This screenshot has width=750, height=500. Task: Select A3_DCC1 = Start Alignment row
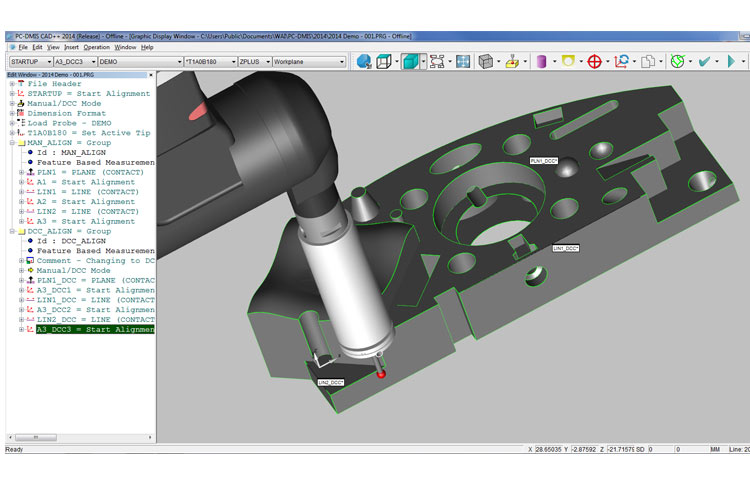pyautogui.click(x=96, y=290)
